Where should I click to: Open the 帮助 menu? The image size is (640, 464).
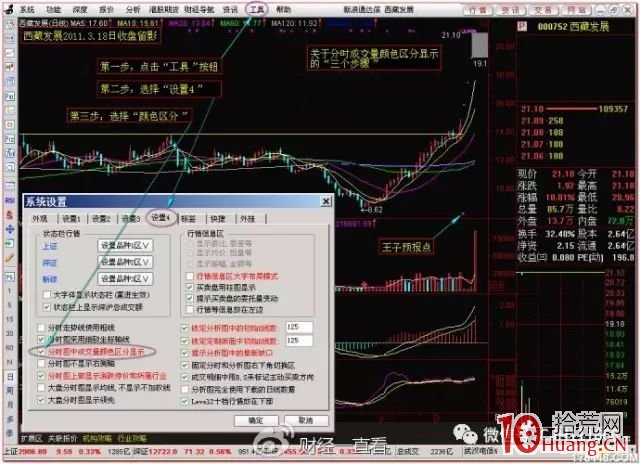click(x=283, y=9)
